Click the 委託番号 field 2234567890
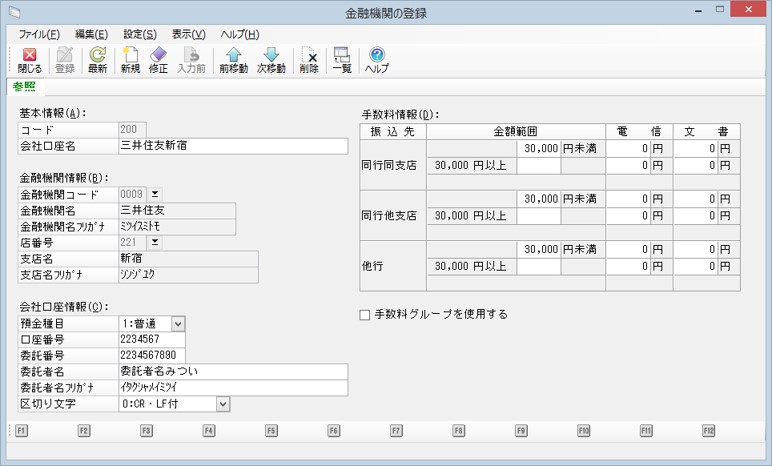The image size is (772, 466). 152,356
